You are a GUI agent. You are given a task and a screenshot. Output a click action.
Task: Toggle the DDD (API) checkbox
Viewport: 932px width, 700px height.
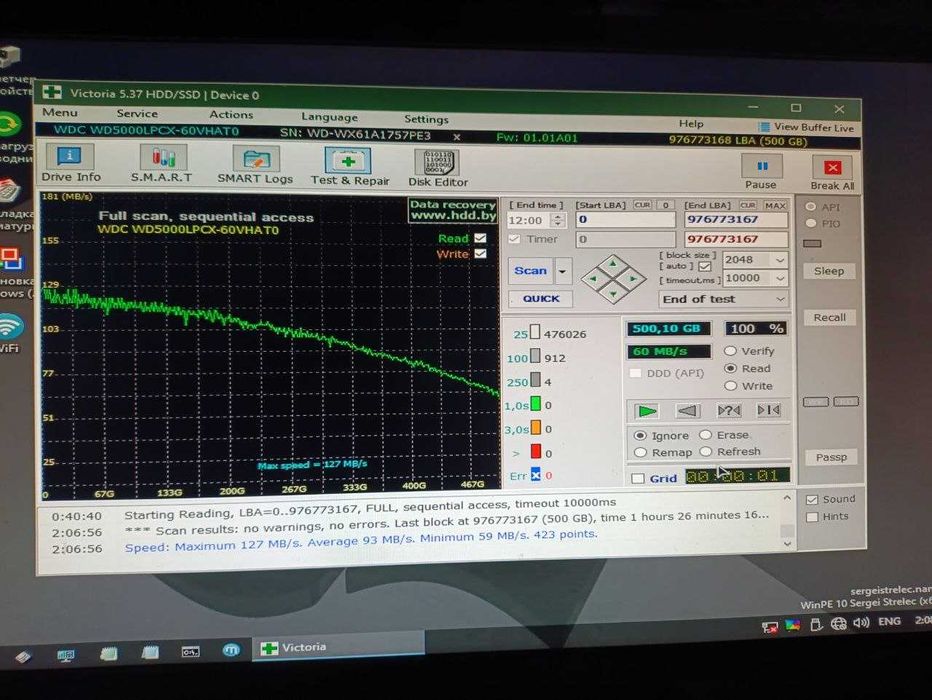pos(635,373)
